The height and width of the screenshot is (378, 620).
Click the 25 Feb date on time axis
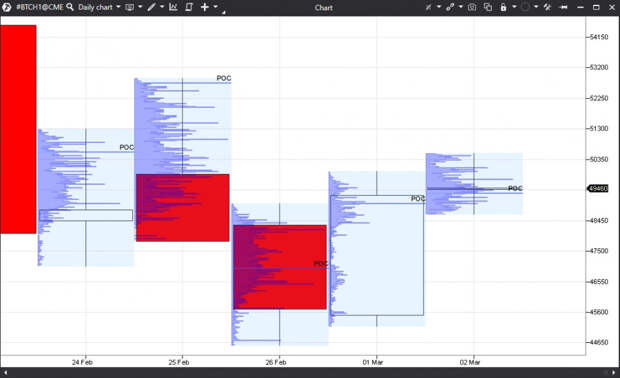click(179, 362)
